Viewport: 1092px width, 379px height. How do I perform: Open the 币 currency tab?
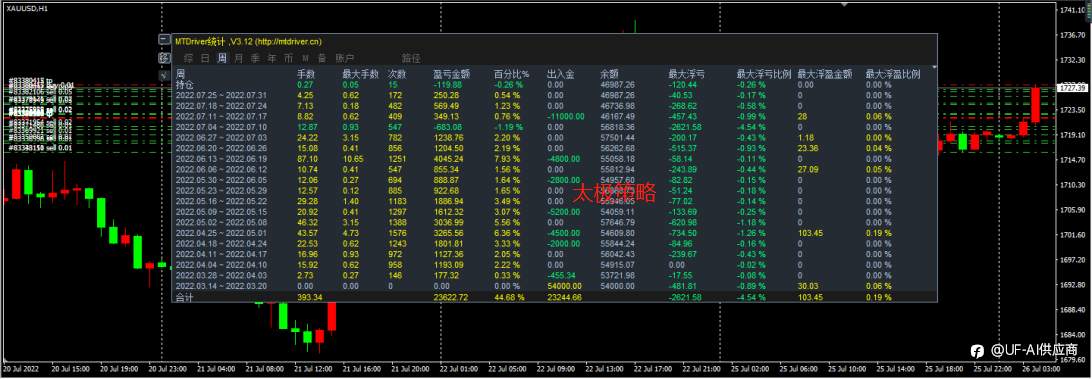point(288,58)
